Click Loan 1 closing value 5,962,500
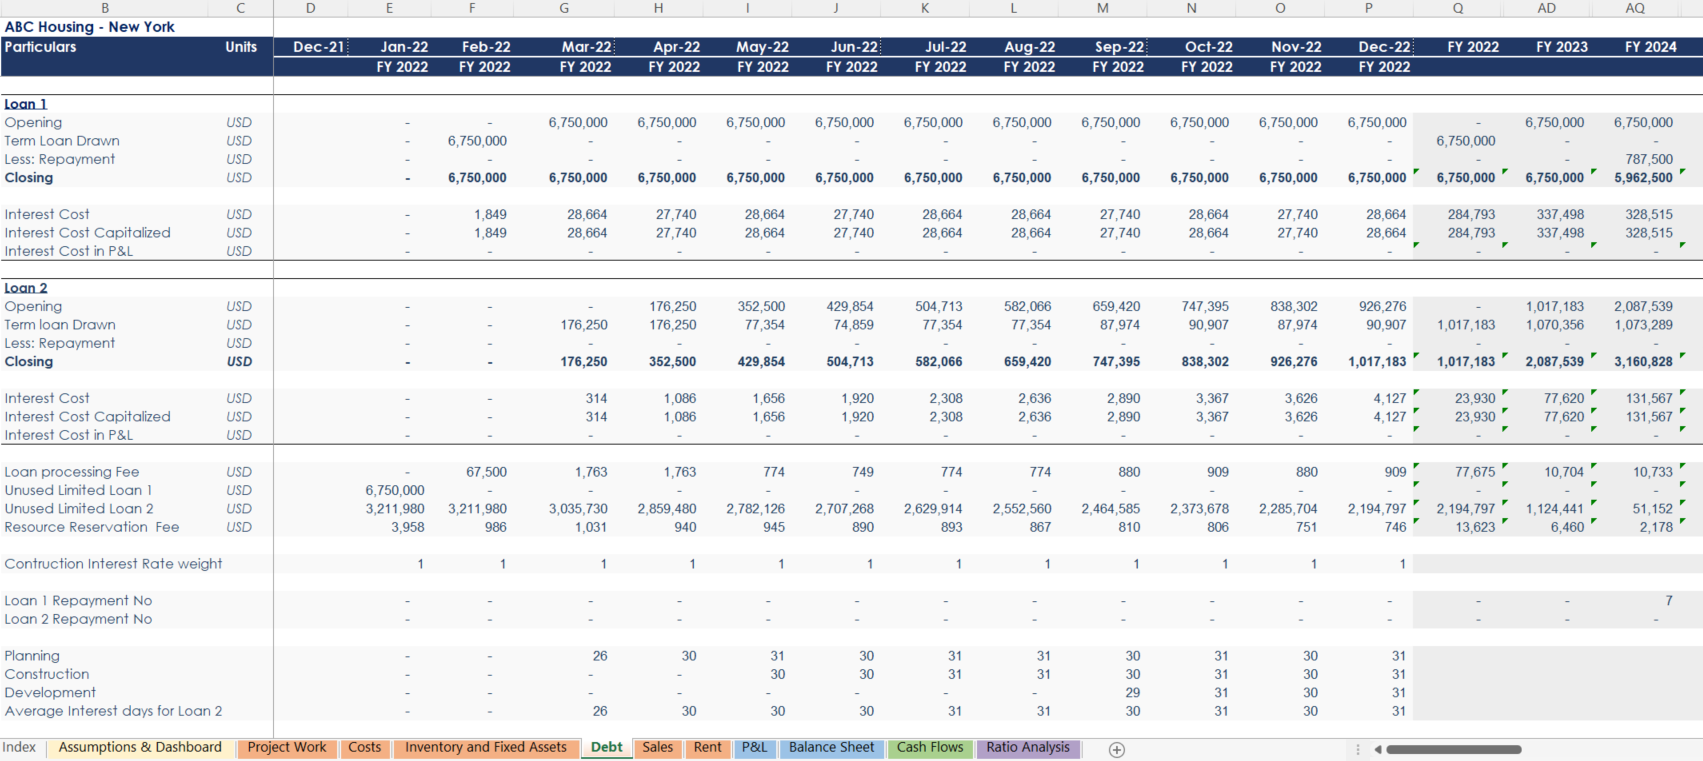The image size is (1703, 761). click(1643, 178)
